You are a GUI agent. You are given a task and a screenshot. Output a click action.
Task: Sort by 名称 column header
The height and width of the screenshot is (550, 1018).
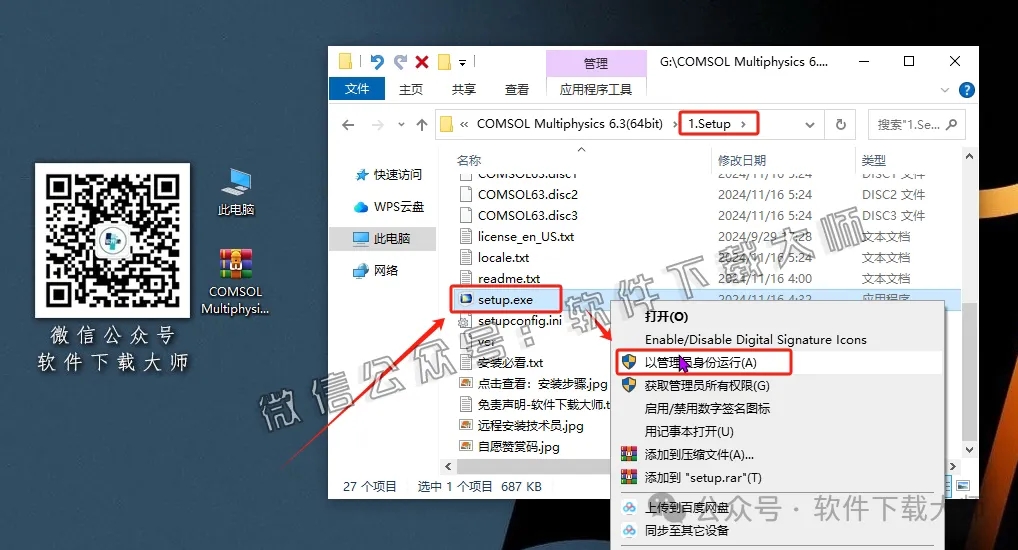[x=469, y=160]
